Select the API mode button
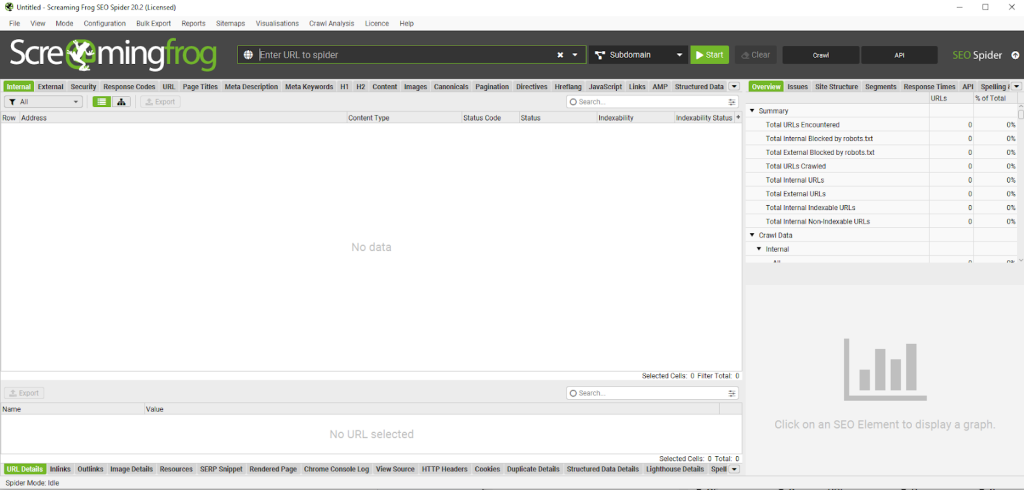Image resolution: width=1024 pixels, height=490 pixels. (899, 55)
